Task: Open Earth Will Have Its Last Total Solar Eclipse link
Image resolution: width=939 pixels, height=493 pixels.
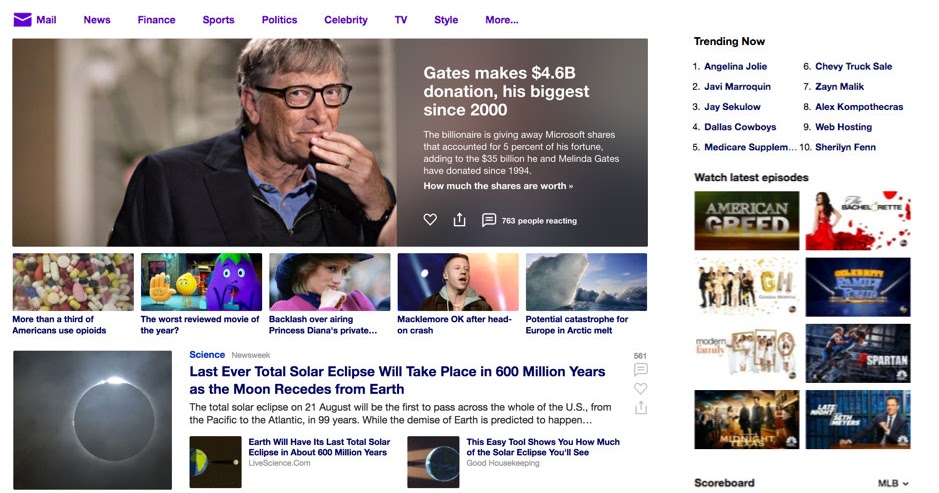Action: point(319,447)
